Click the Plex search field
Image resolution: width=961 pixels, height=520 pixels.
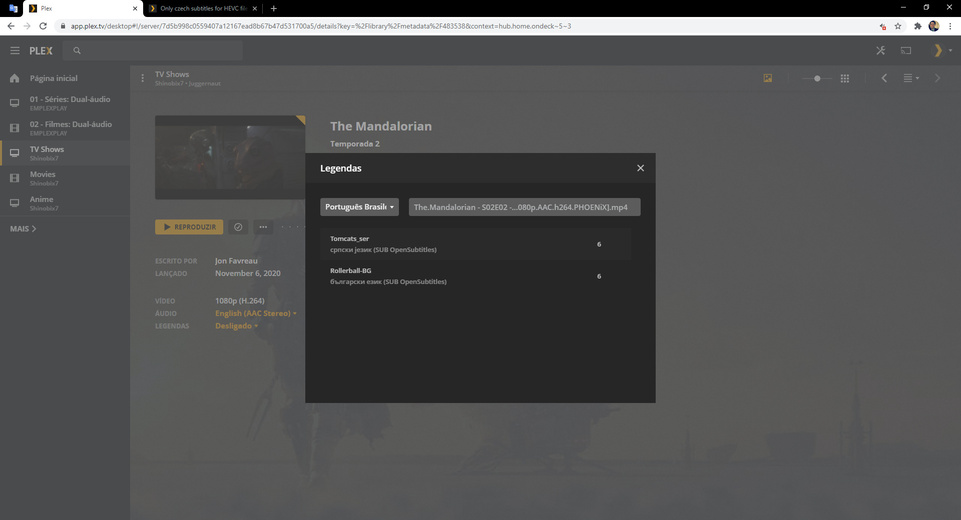tap(154, 51)
